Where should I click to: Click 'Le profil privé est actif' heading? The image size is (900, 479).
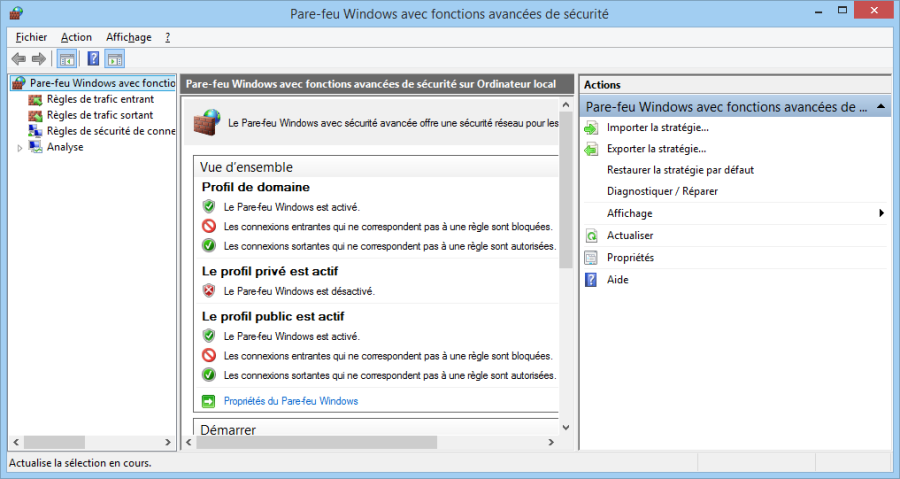tap(270, 271)
